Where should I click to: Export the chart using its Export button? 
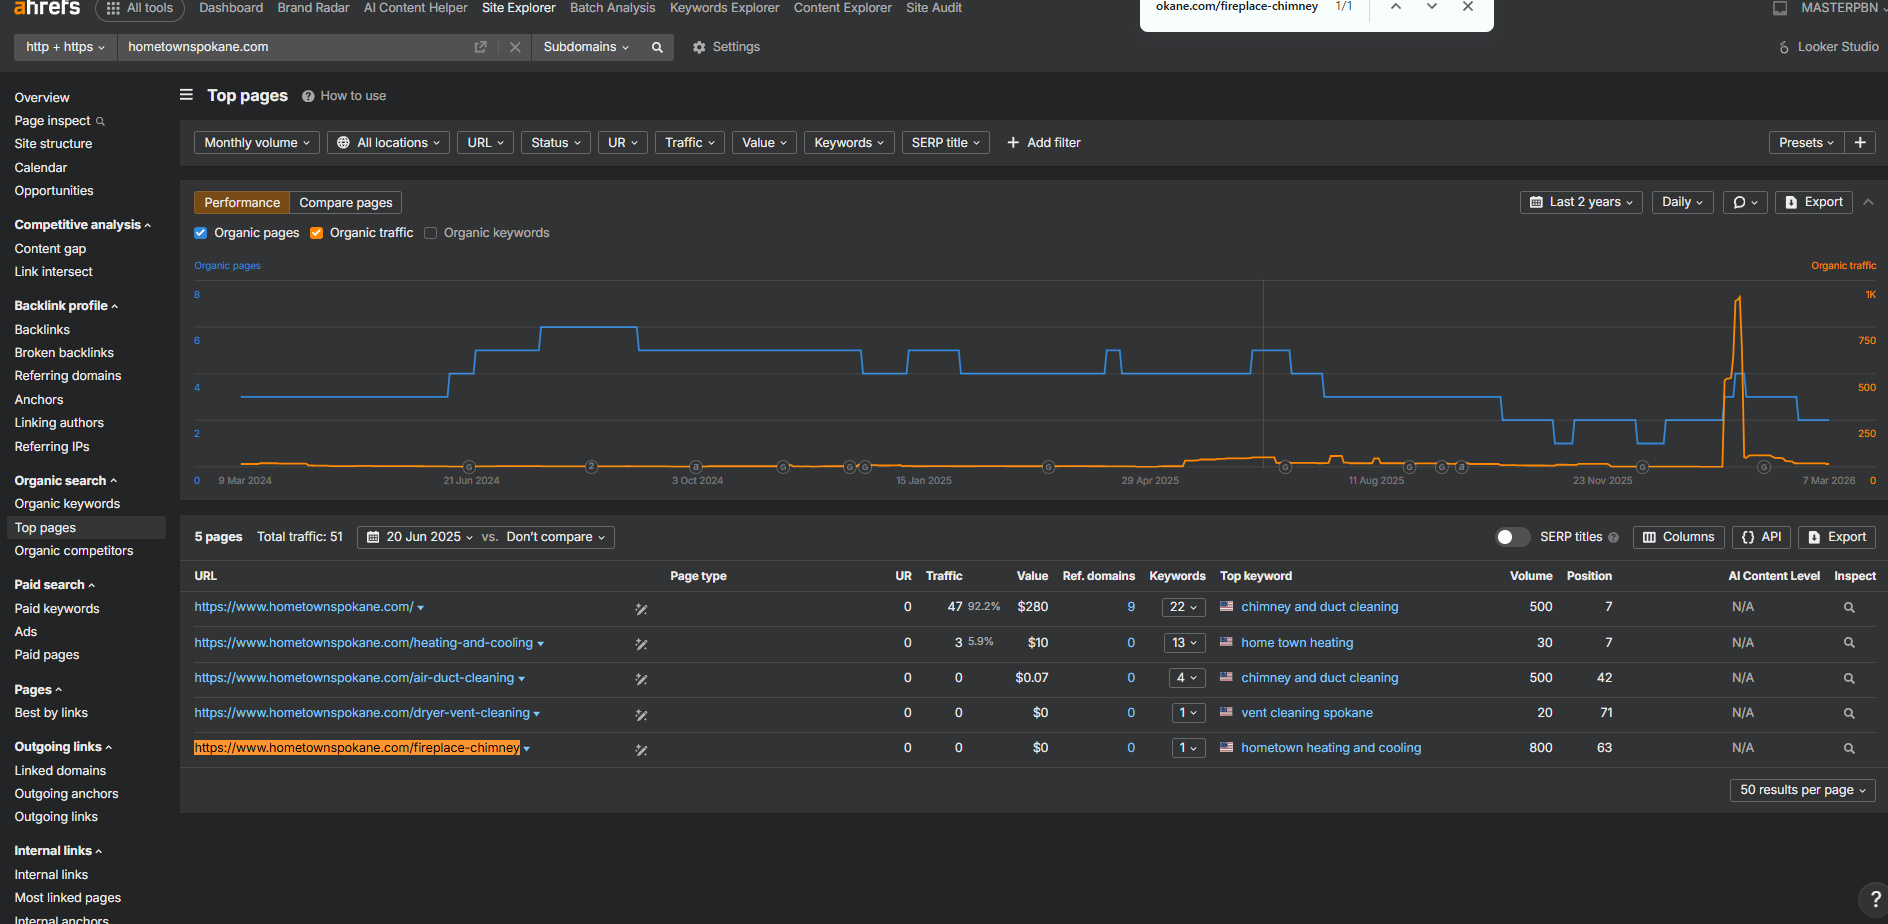pyautogui.click(x=1814, y=202)
